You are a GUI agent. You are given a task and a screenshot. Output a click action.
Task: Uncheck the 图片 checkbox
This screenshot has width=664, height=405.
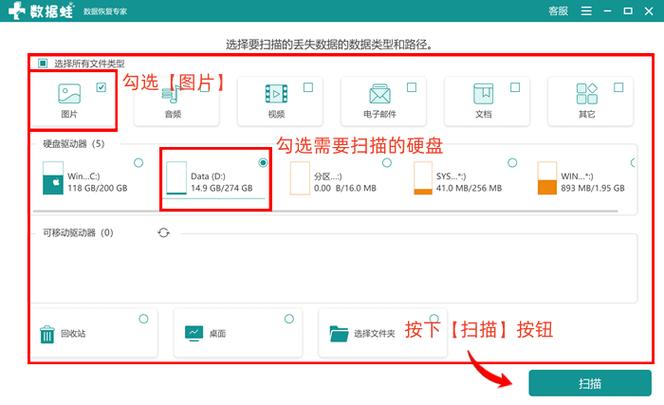[101, 87]
